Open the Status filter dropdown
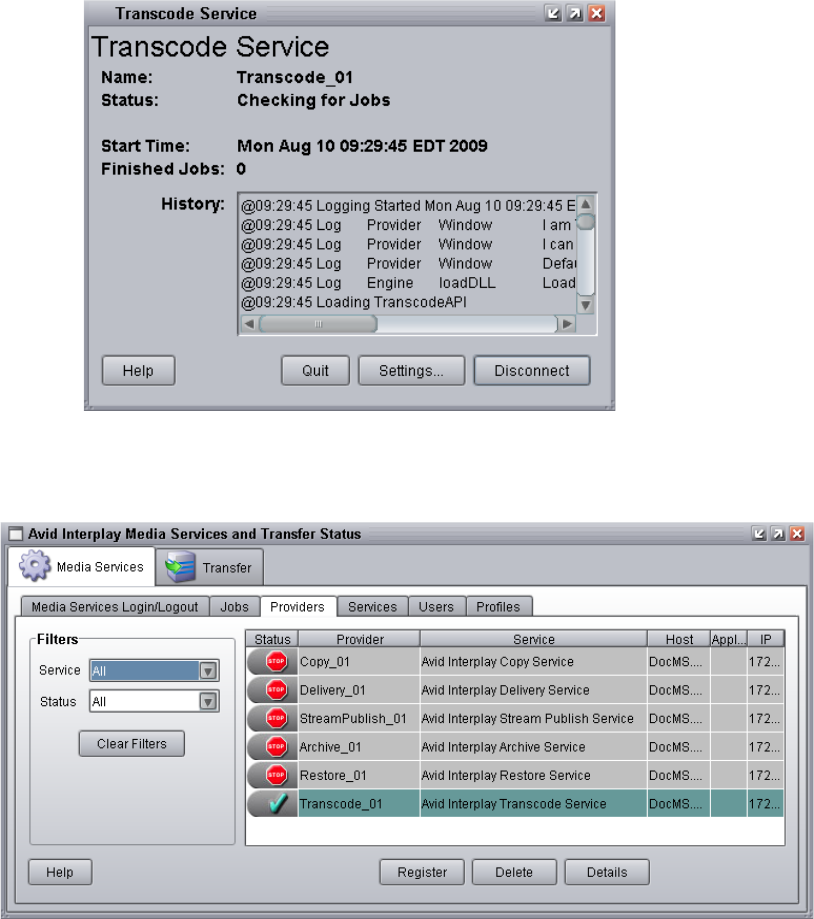814x919 pixels. tap(208, 701)
